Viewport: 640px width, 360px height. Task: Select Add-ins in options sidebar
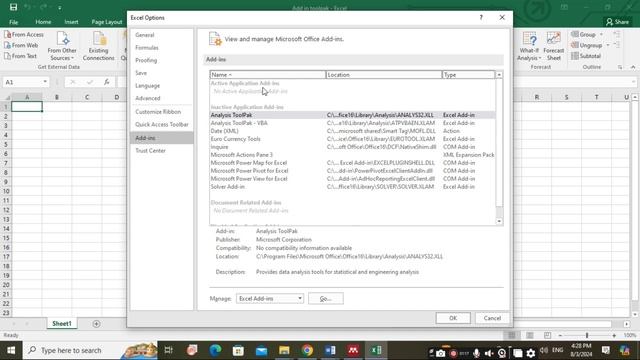tap(162, 138)
